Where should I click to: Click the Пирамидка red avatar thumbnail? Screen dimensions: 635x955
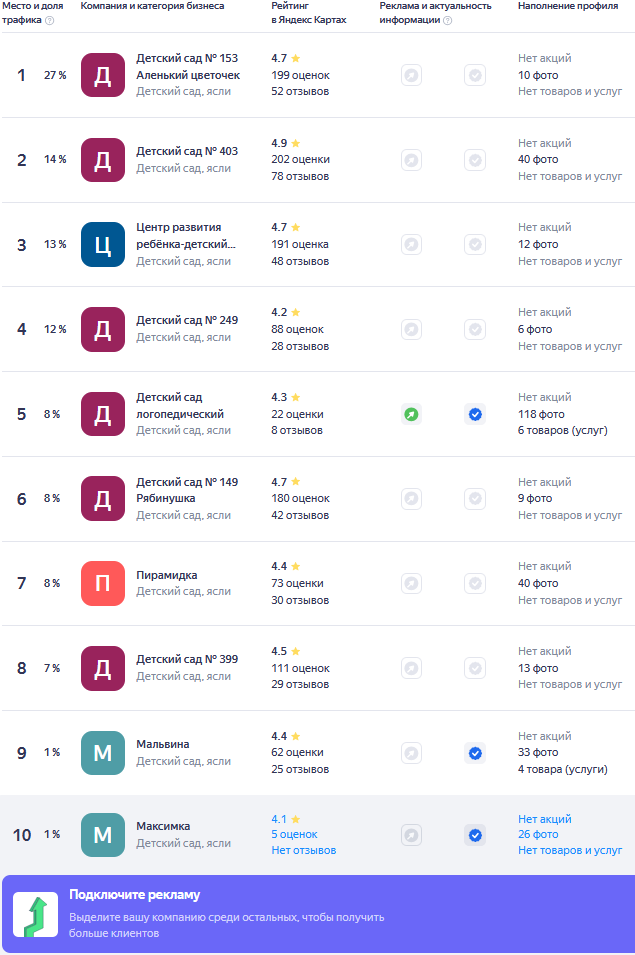[x=103, y=583]
